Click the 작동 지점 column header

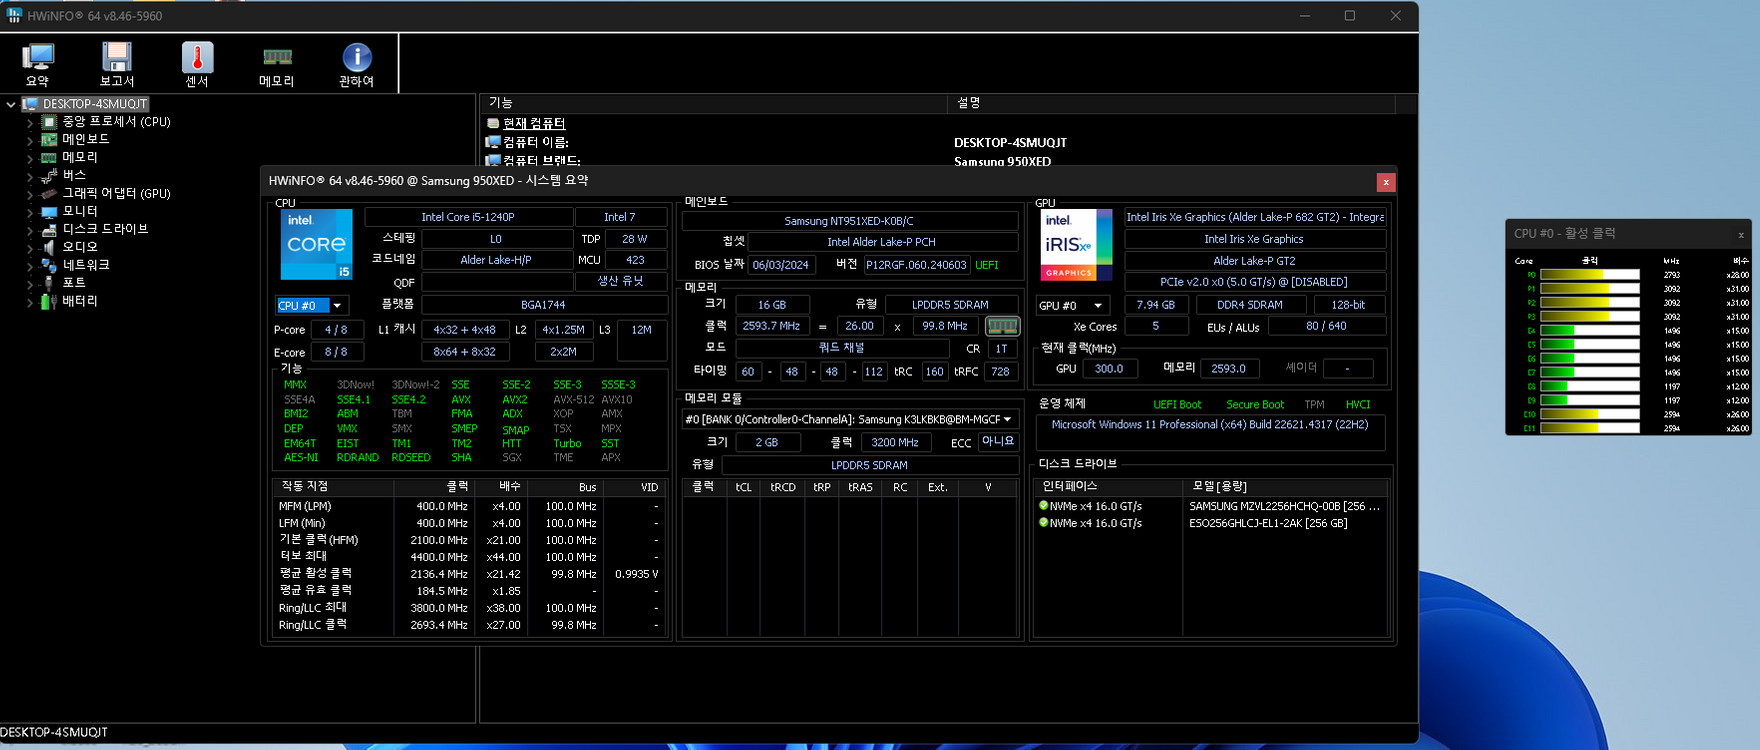click(333, 487)
